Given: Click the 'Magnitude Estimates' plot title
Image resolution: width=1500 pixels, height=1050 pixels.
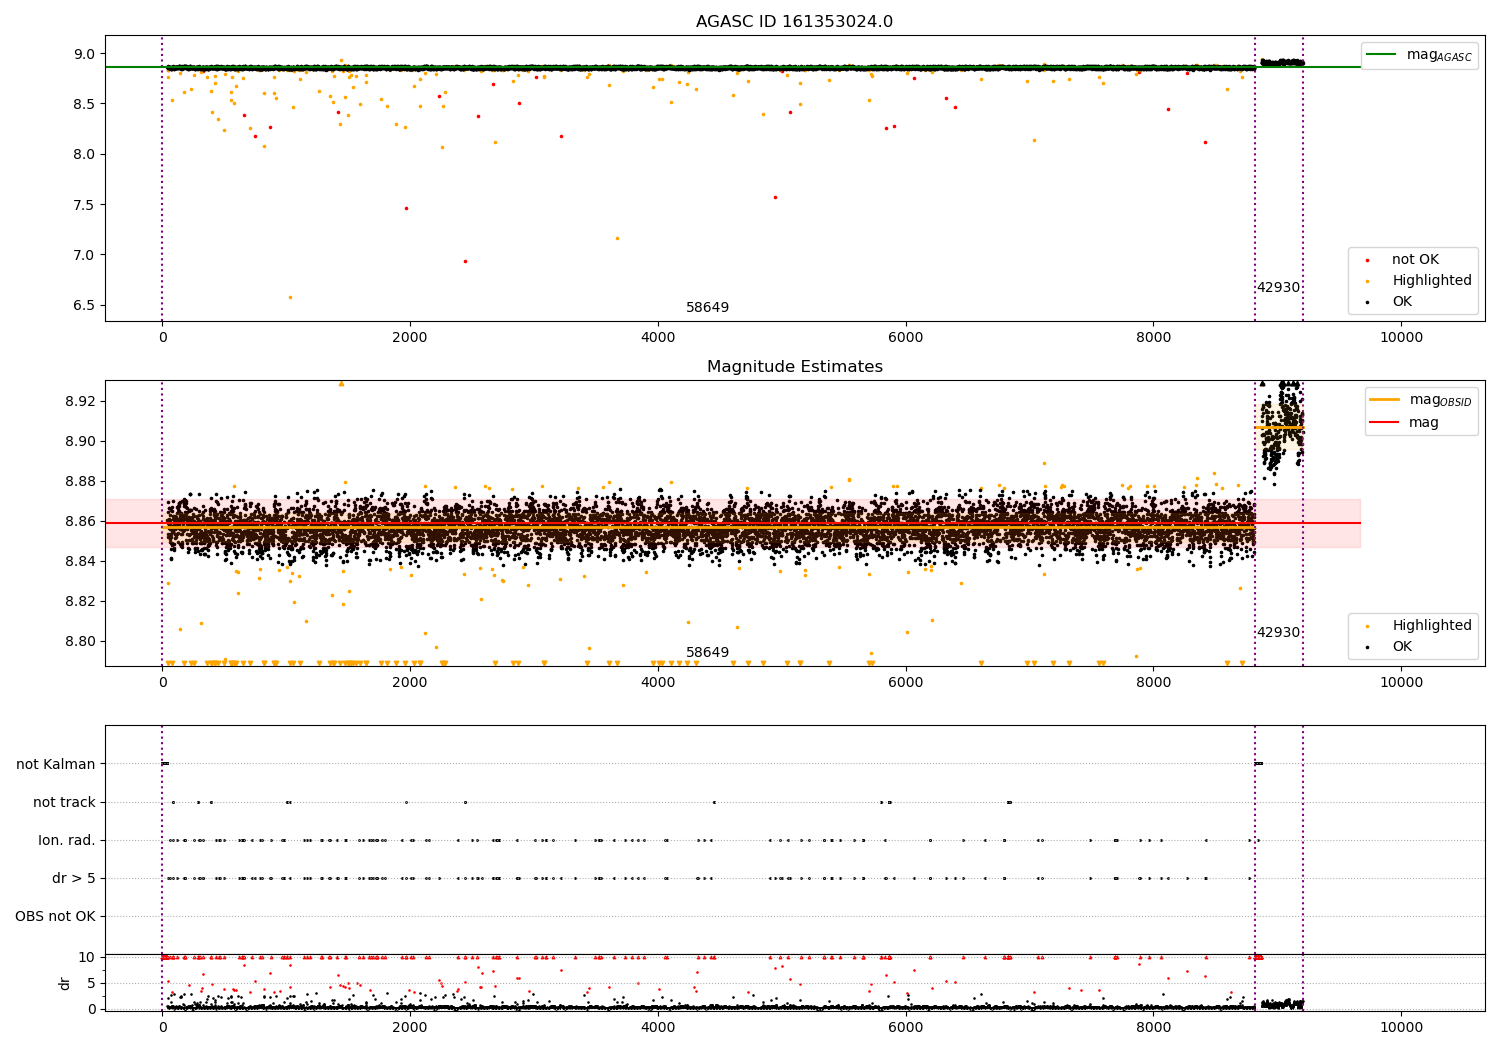Looking at the screenshot, I should coord(794,367).
